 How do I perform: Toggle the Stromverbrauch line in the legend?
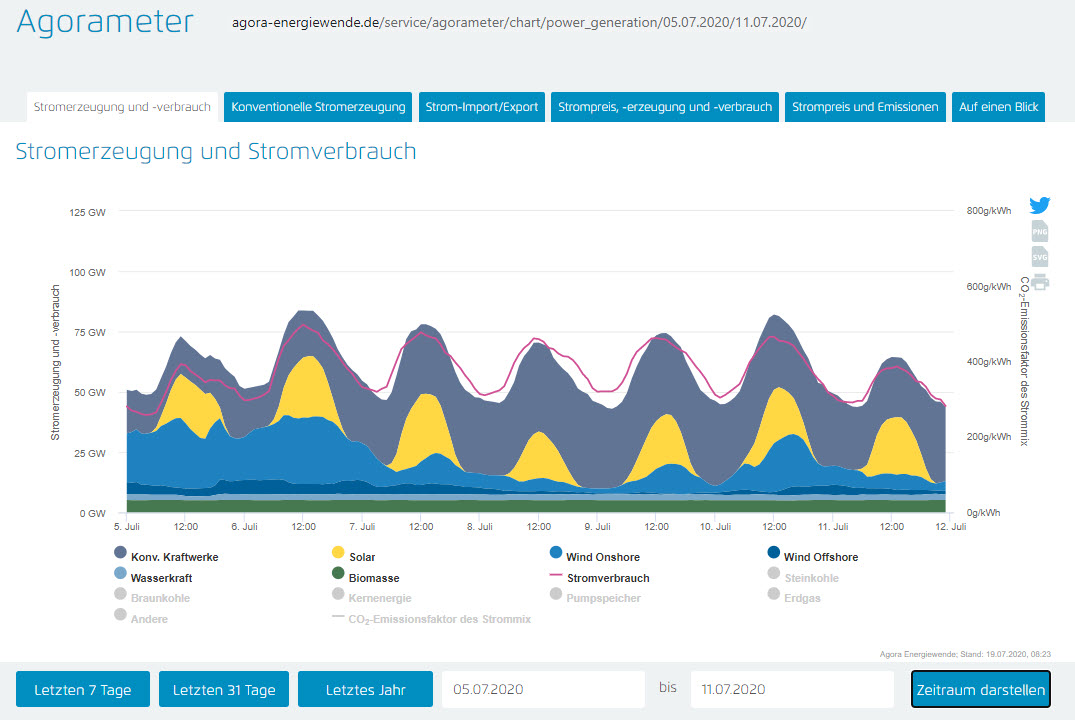pos(607,578)
